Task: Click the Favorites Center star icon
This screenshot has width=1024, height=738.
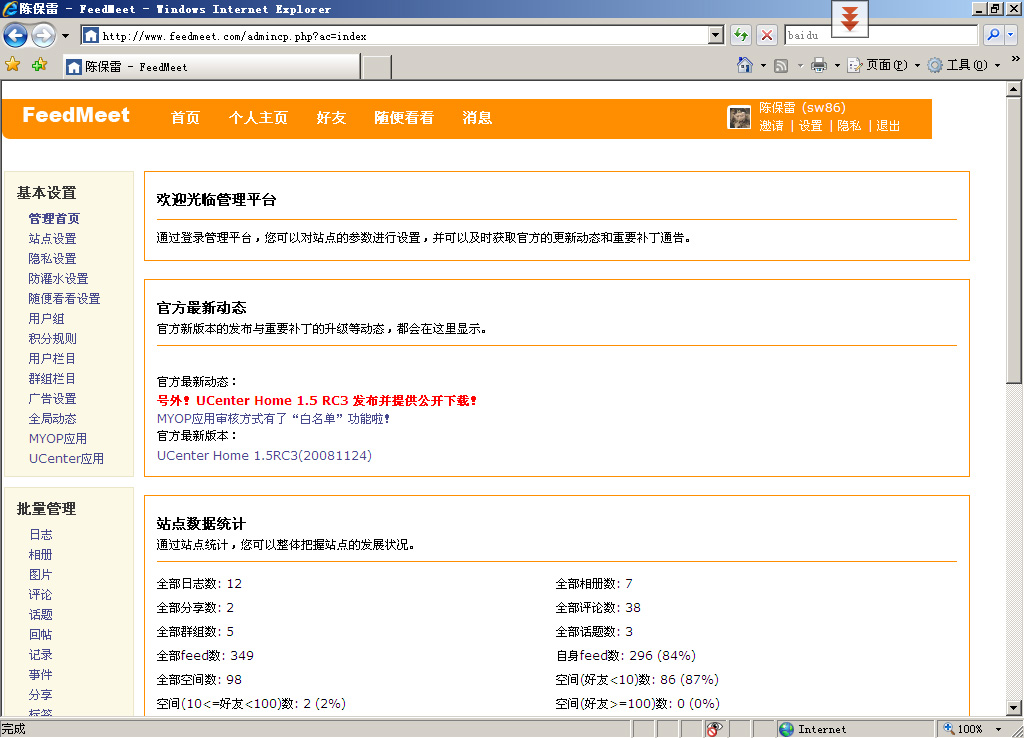Action: [12, 64]
